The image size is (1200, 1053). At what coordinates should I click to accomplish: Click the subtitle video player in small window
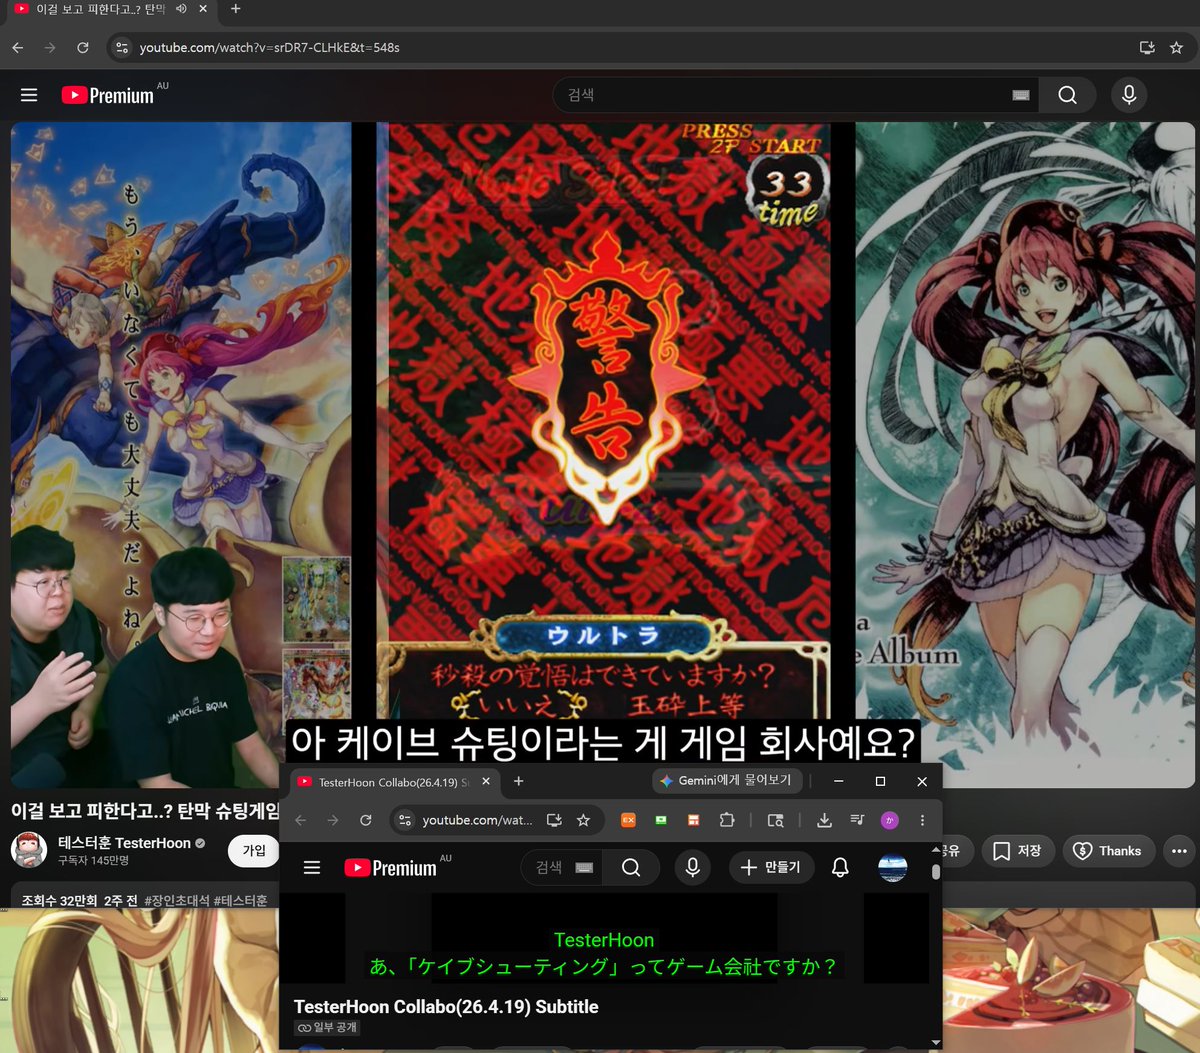[x=604, y=938]
